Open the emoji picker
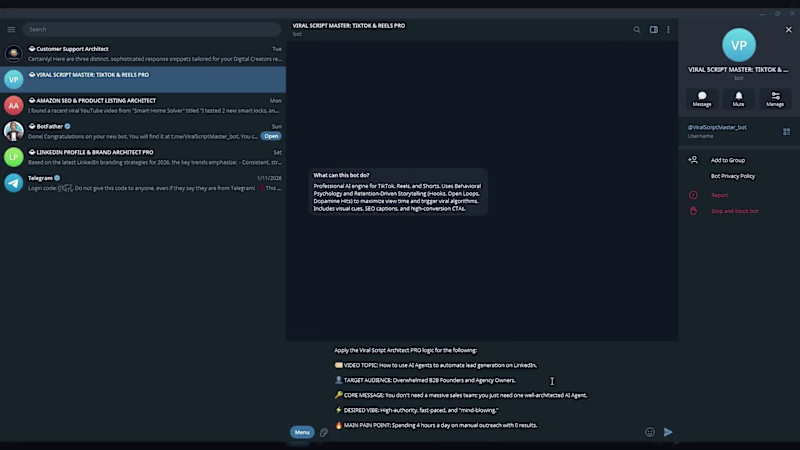The width and height of the screenshot is (800, 450). (x=650, y=432)
